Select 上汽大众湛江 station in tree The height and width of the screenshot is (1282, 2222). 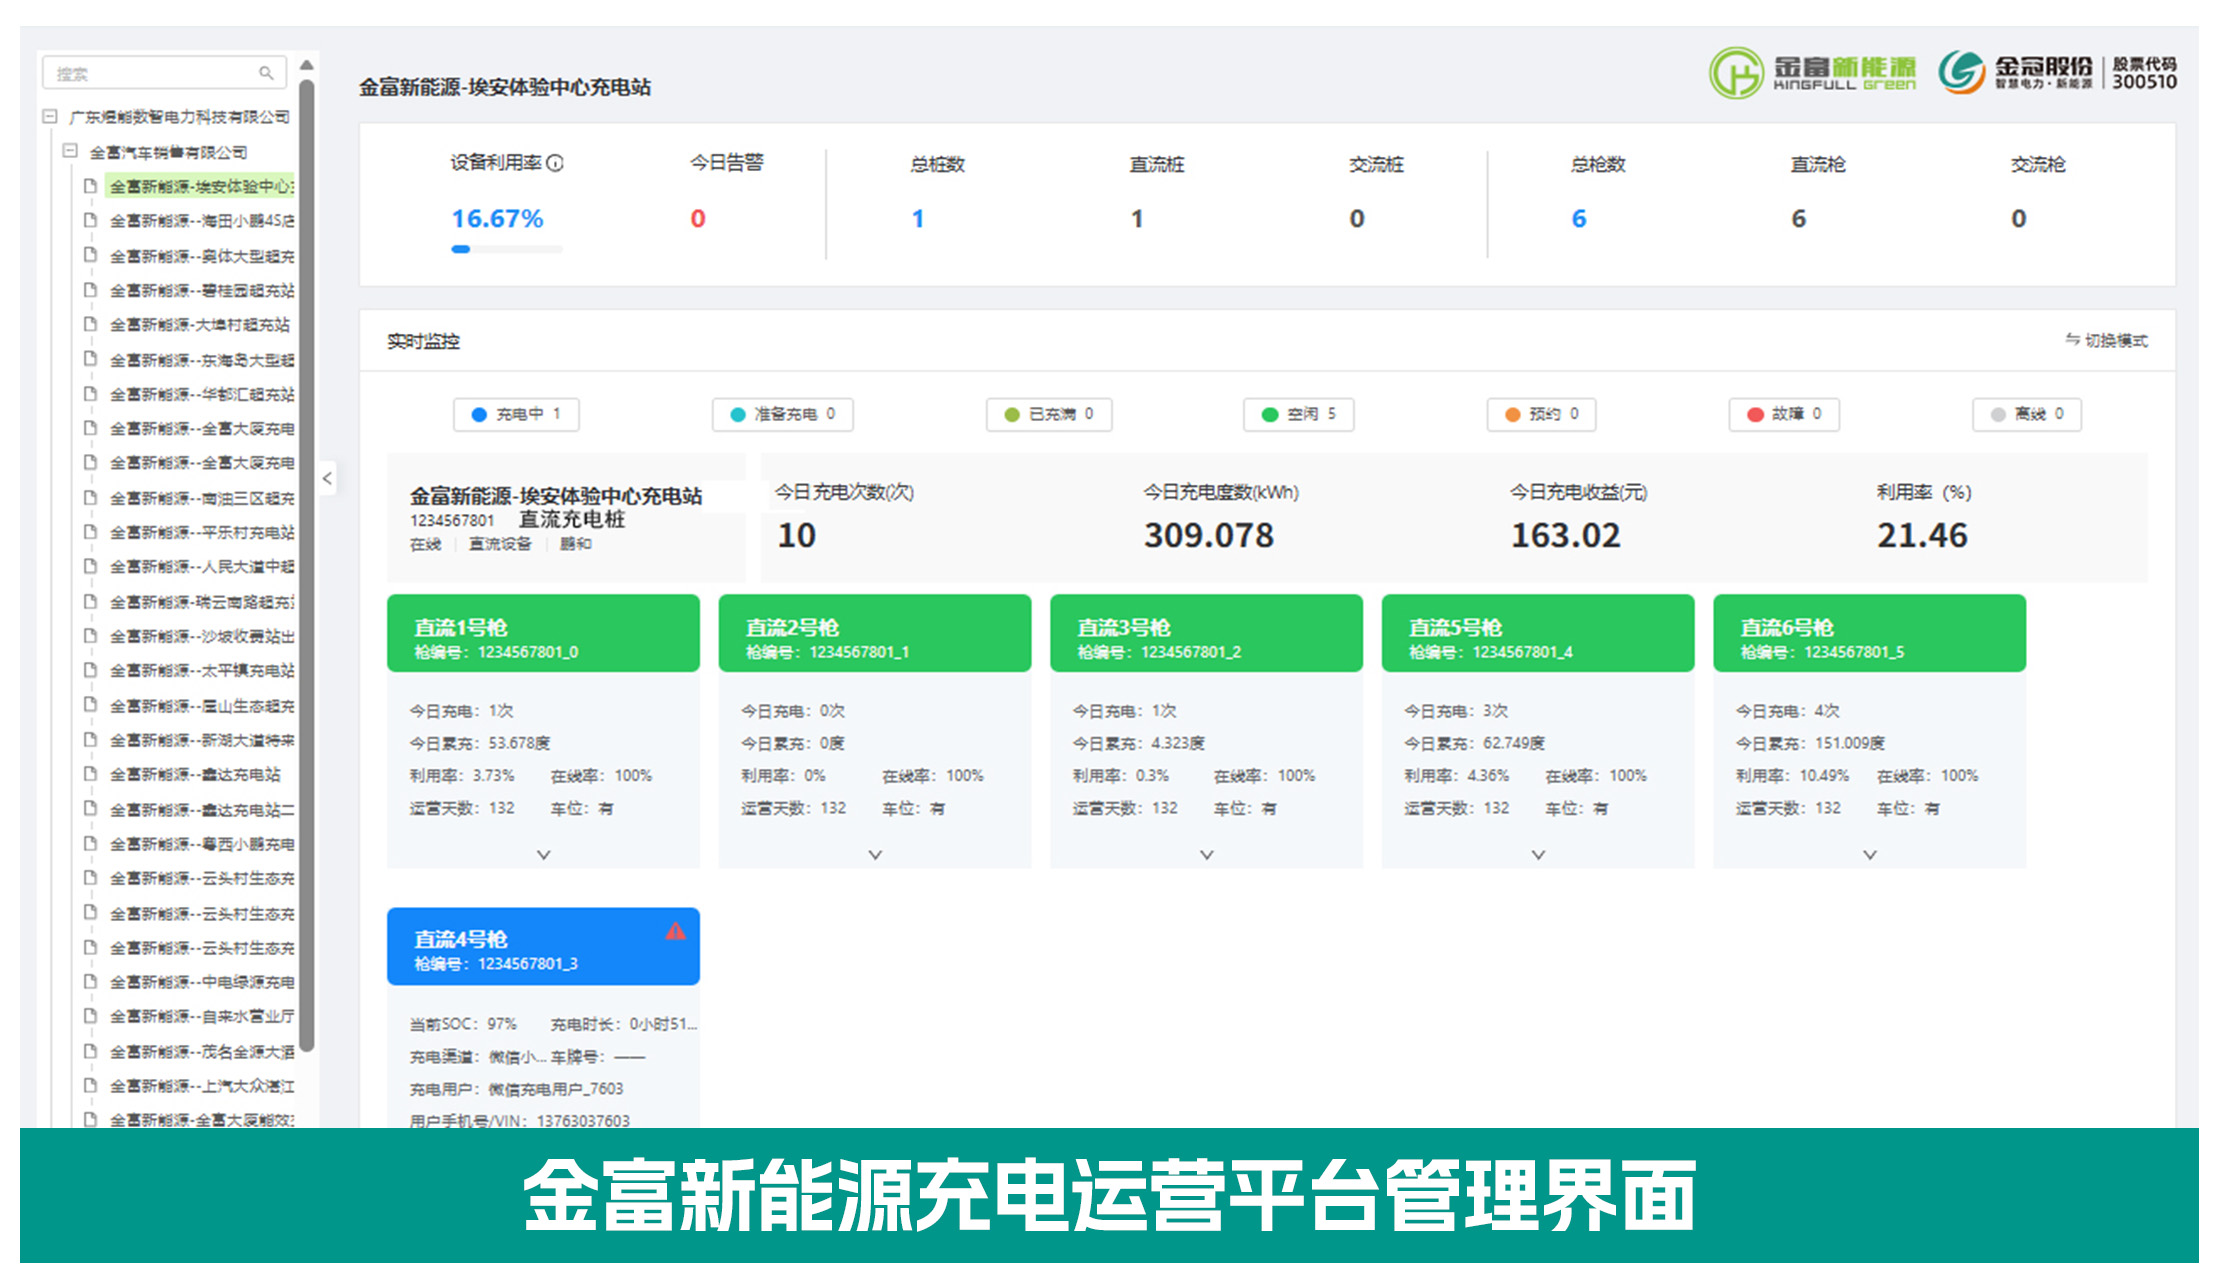tap(201, 1085)
